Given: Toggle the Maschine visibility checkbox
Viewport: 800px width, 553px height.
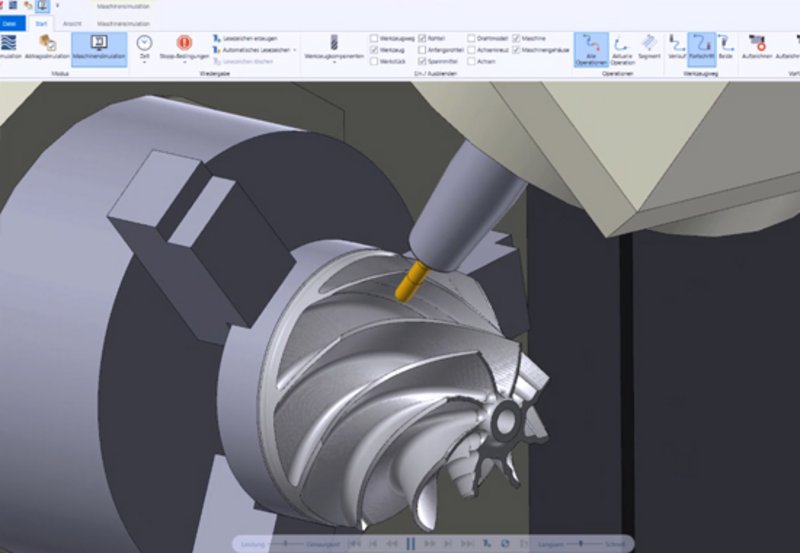Looking at the screenshot, I should (517, 37).
